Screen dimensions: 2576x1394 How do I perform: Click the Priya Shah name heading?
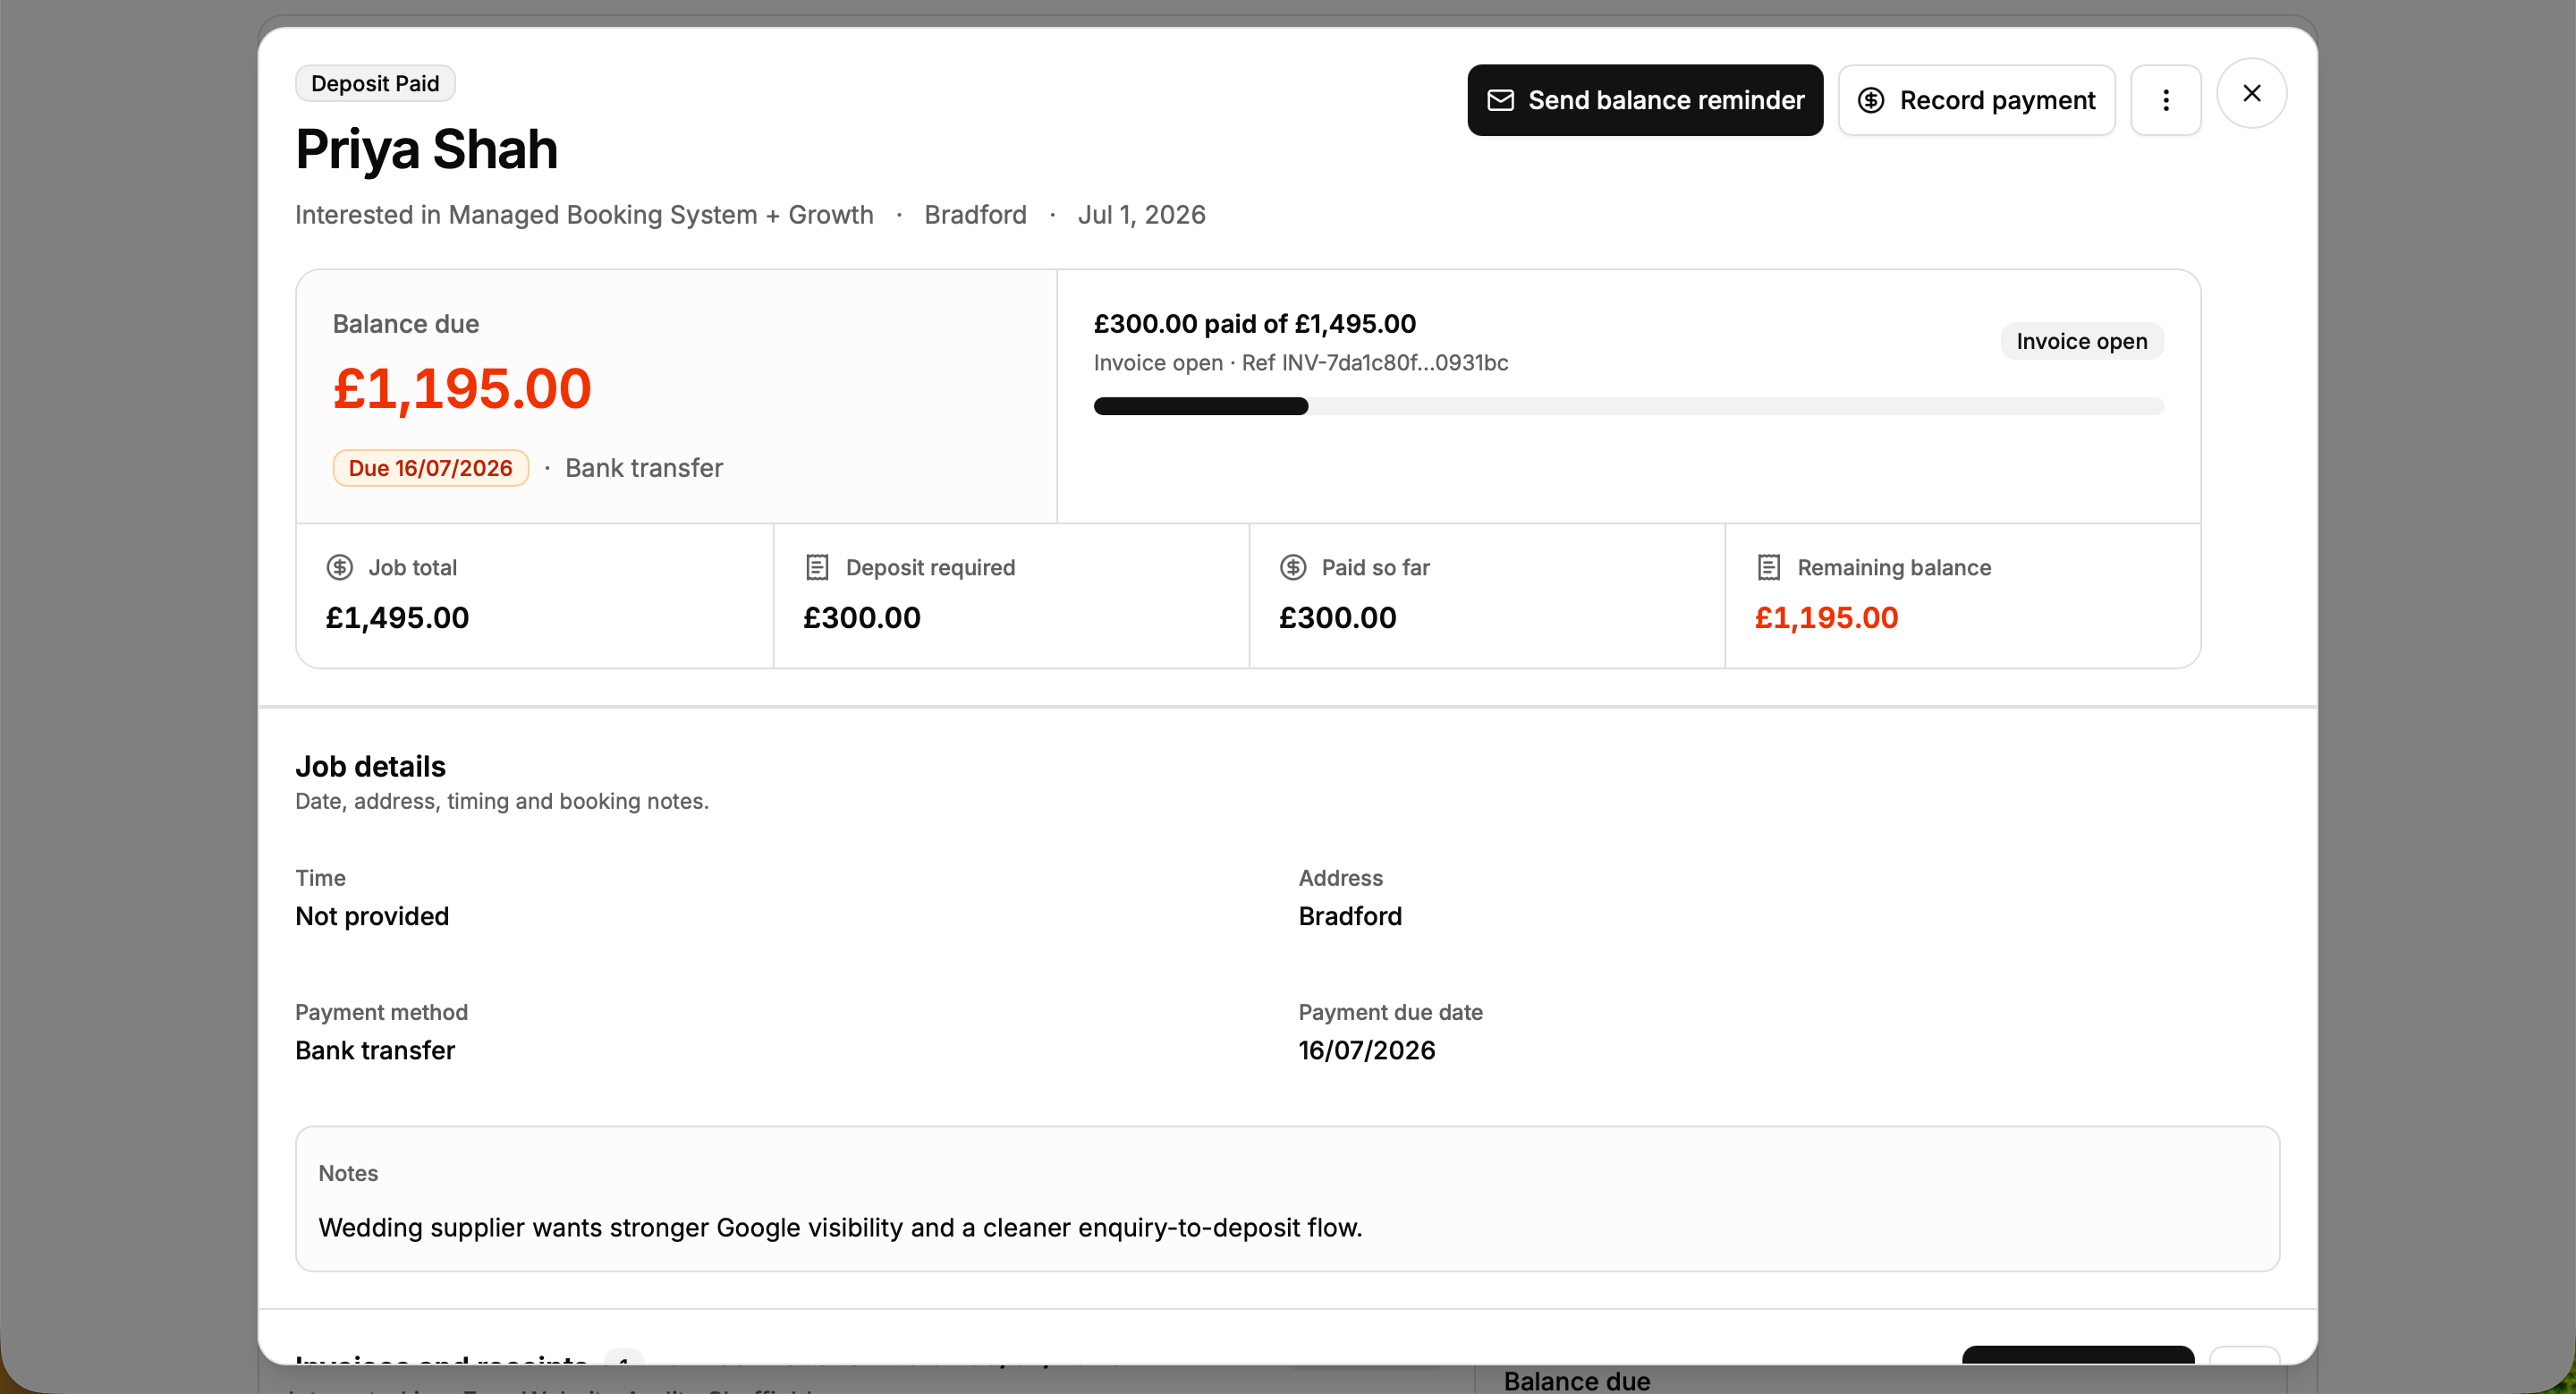(x=426, y=149)
